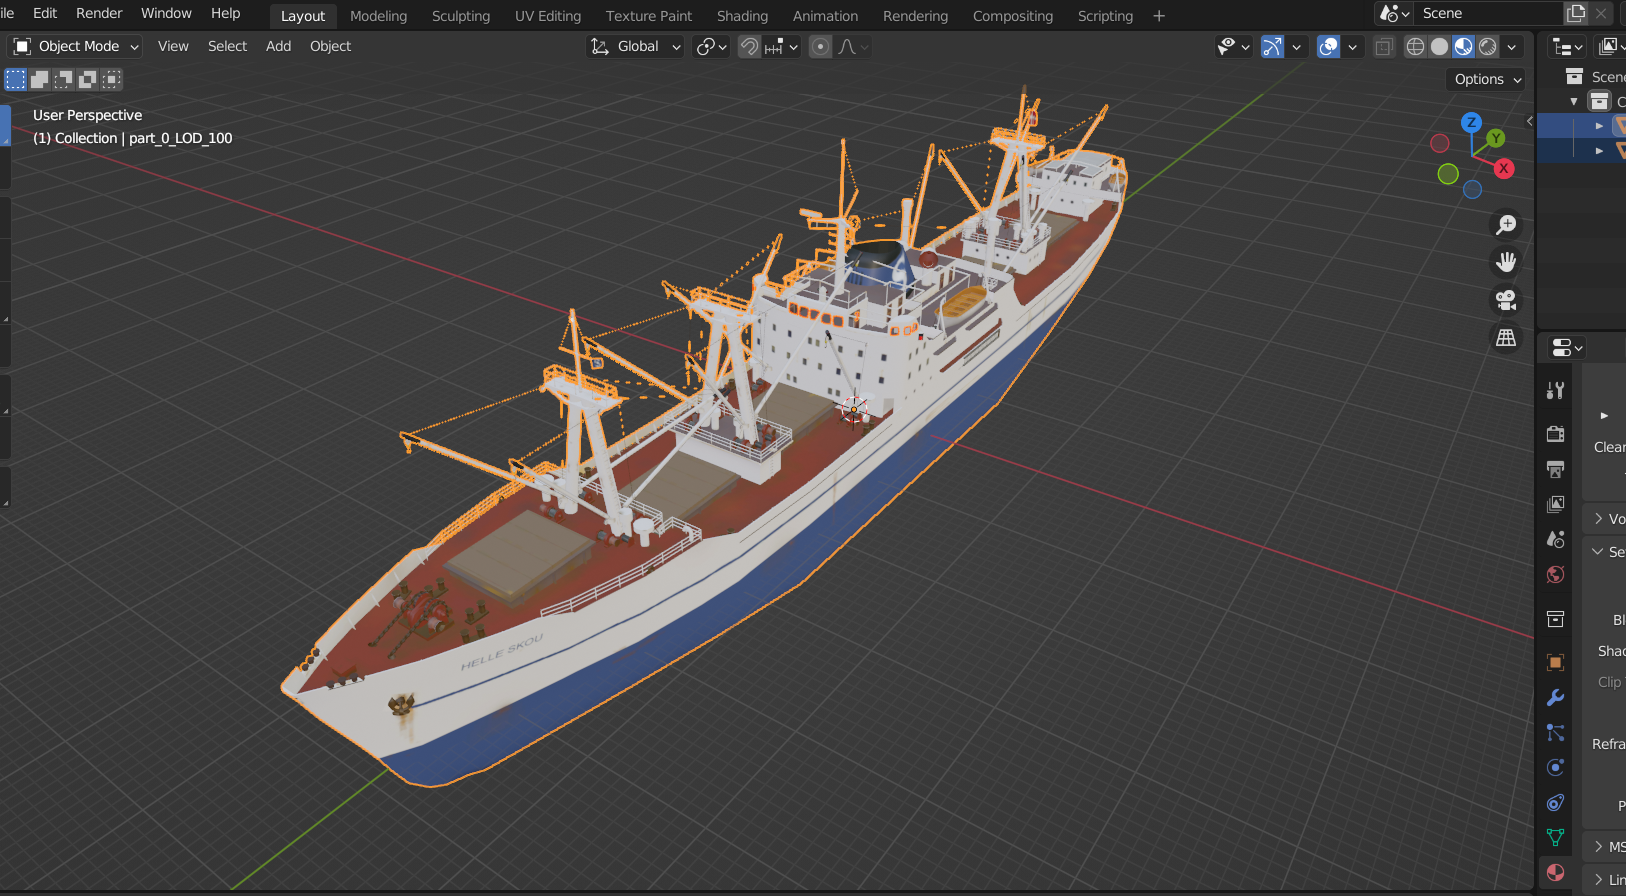Open the Edit menu
This screenshot has height=896, width=1626.
[45, 13]
